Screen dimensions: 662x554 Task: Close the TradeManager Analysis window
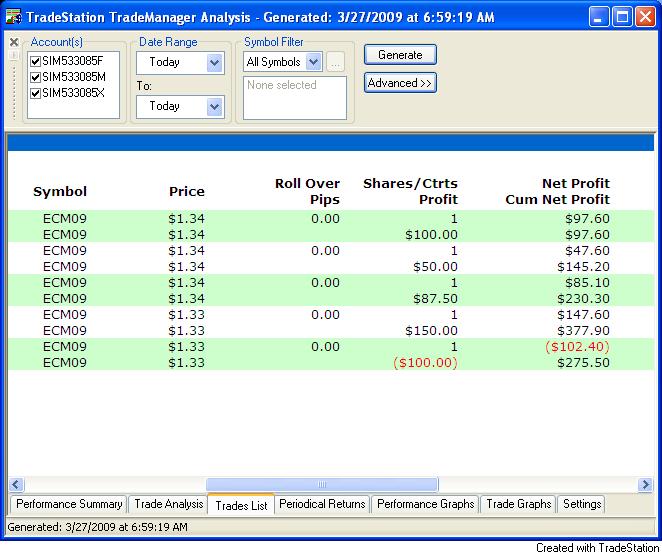pyautogui.click(x=646, y=17)
